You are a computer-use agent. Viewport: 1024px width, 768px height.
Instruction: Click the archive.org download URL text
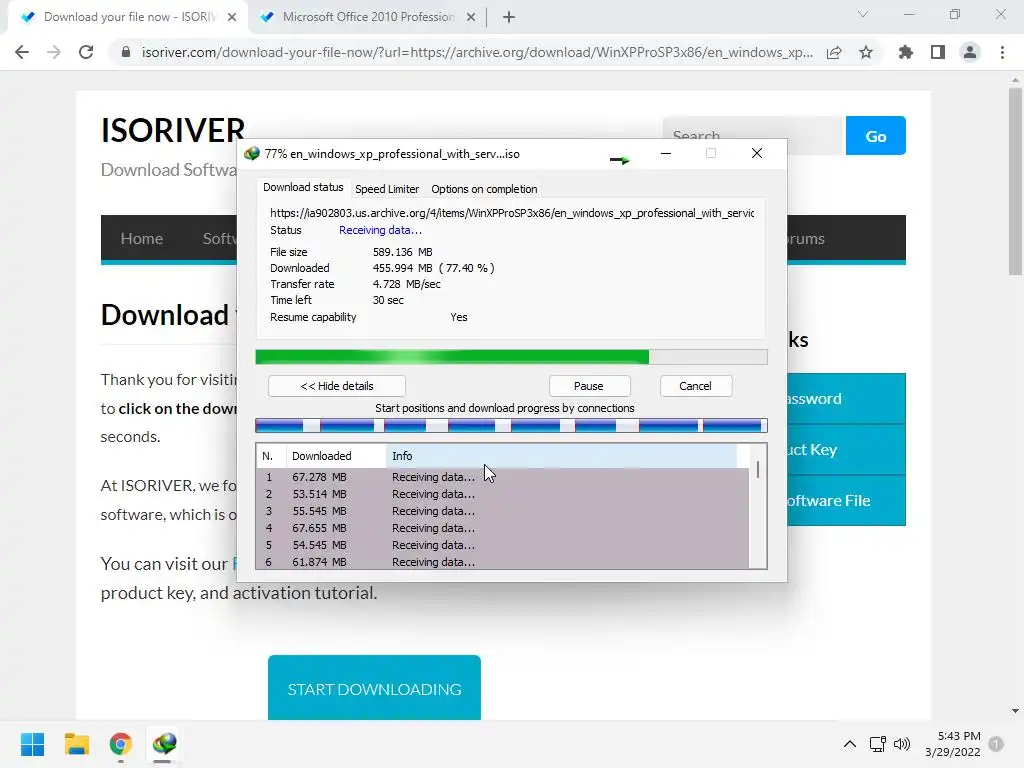coord(512,213)
